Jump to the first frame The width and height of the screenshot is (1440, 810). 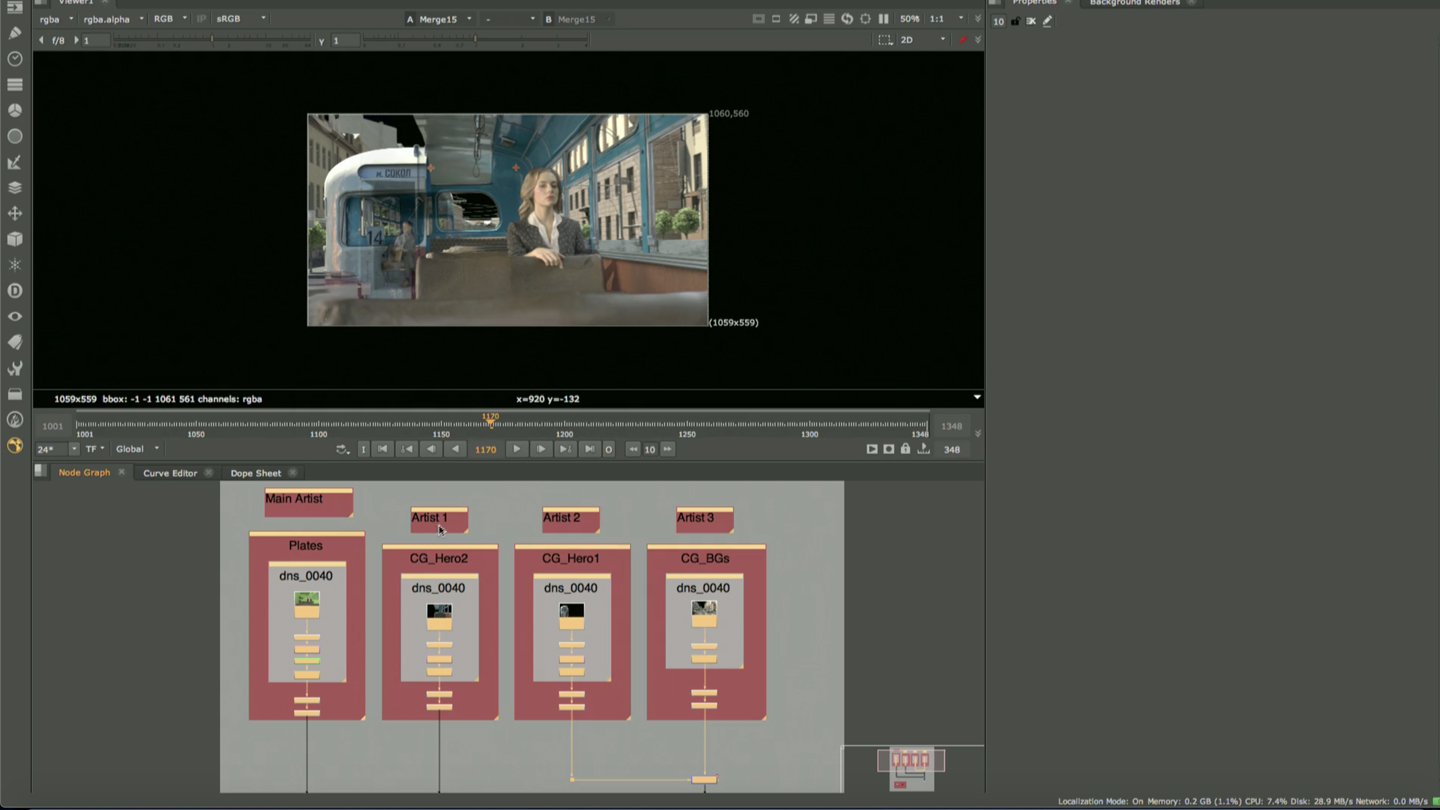coord(382,450)
